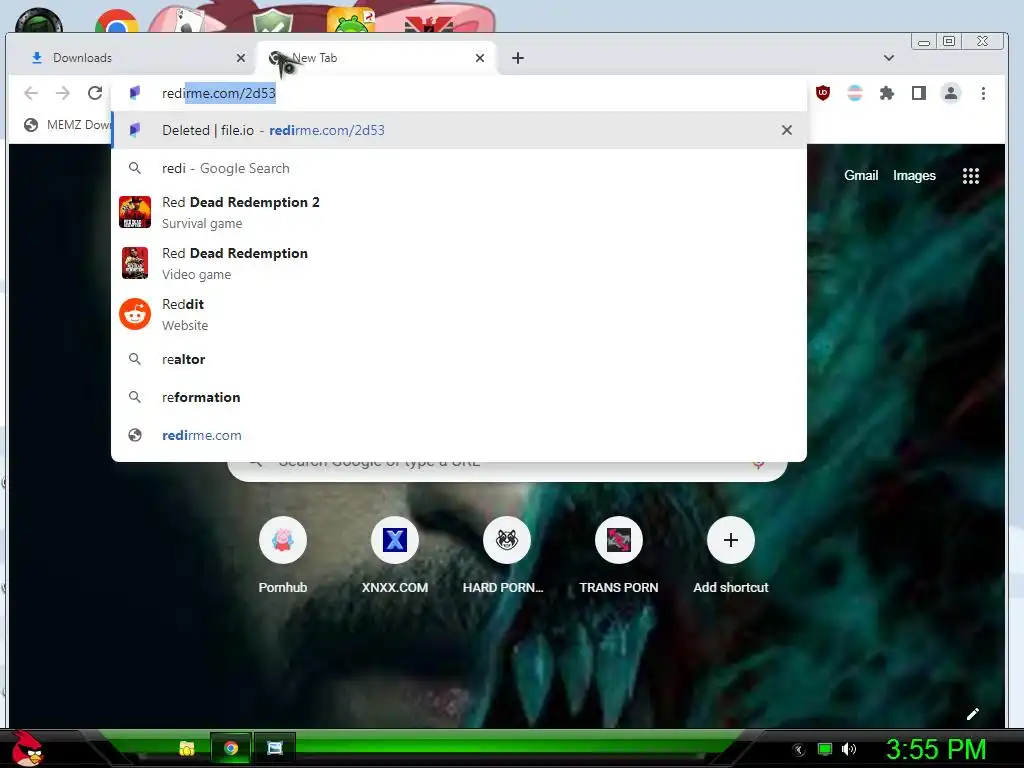Choose the Reddit Website suggestion
The image size is (1024, 768).
click(459, 314)
